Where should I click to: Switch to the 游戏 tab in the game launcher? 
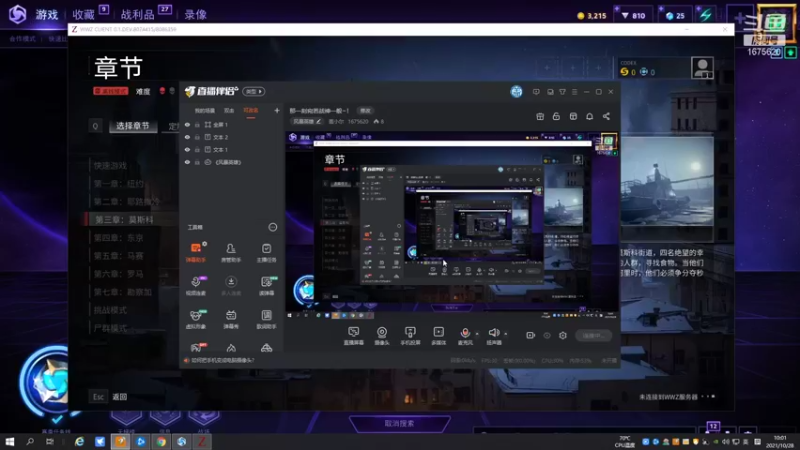coord(46,14)
